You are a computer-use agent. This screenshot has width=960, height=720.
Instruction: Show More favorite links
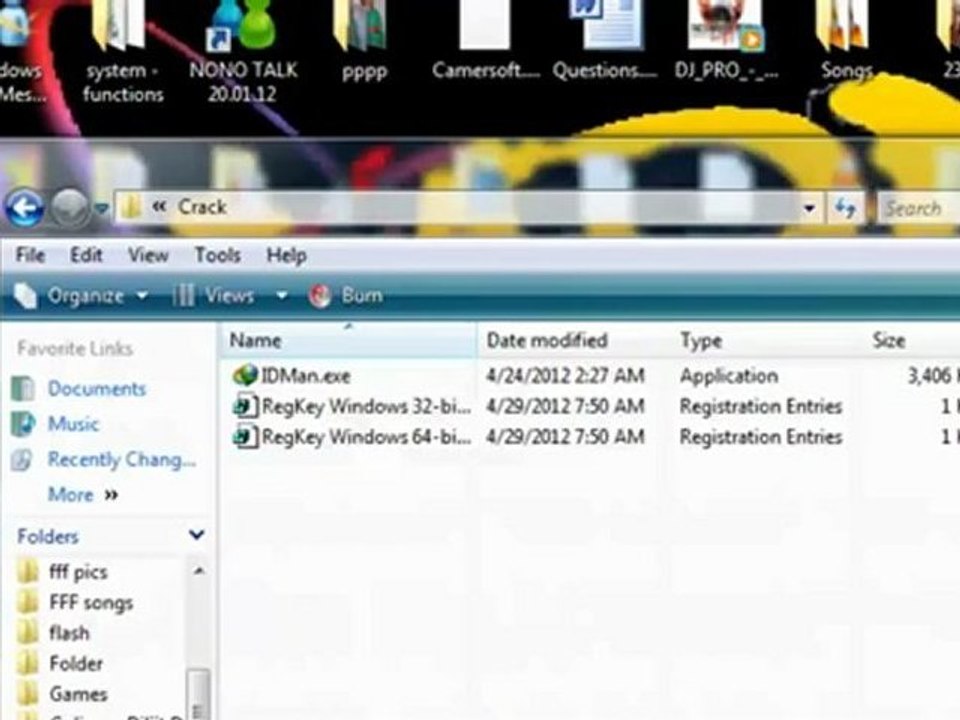click(x=83, y=494)
